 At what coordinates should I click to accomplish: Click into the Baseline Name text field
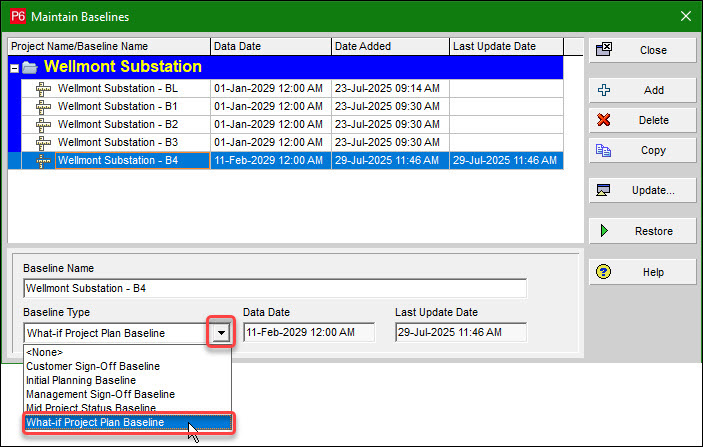point(274,289)
